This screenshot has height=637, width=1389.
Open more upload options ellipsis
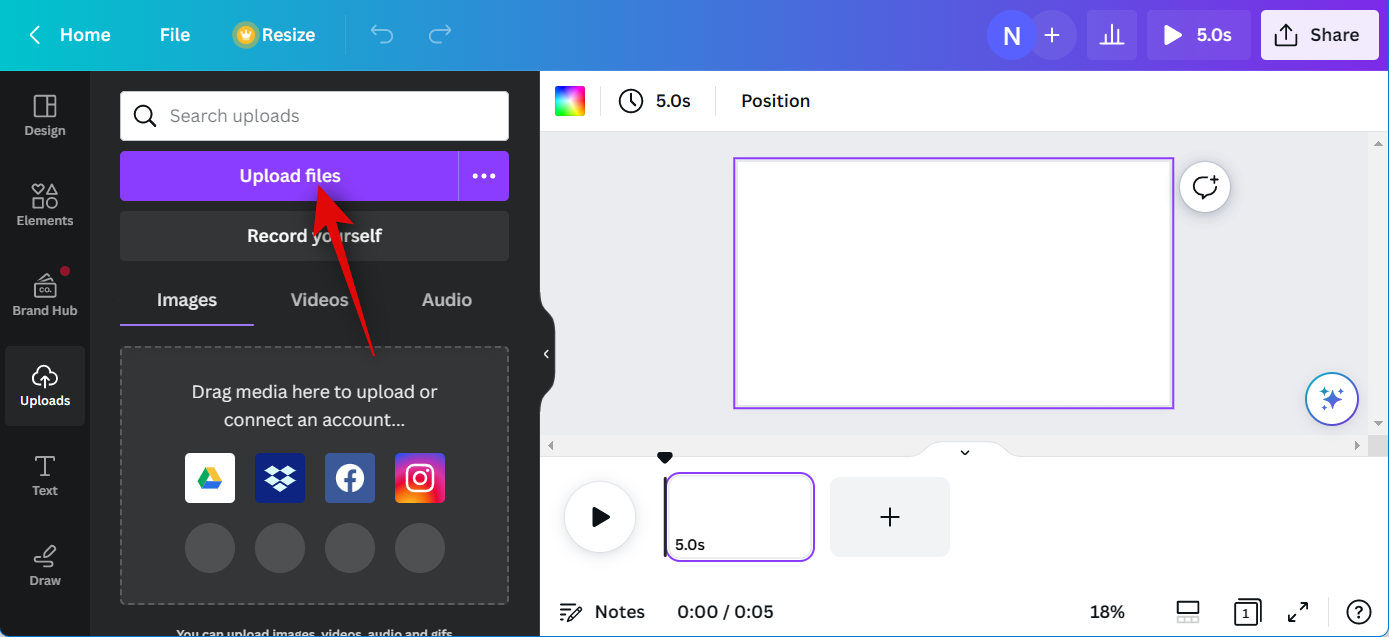(484, 176)
